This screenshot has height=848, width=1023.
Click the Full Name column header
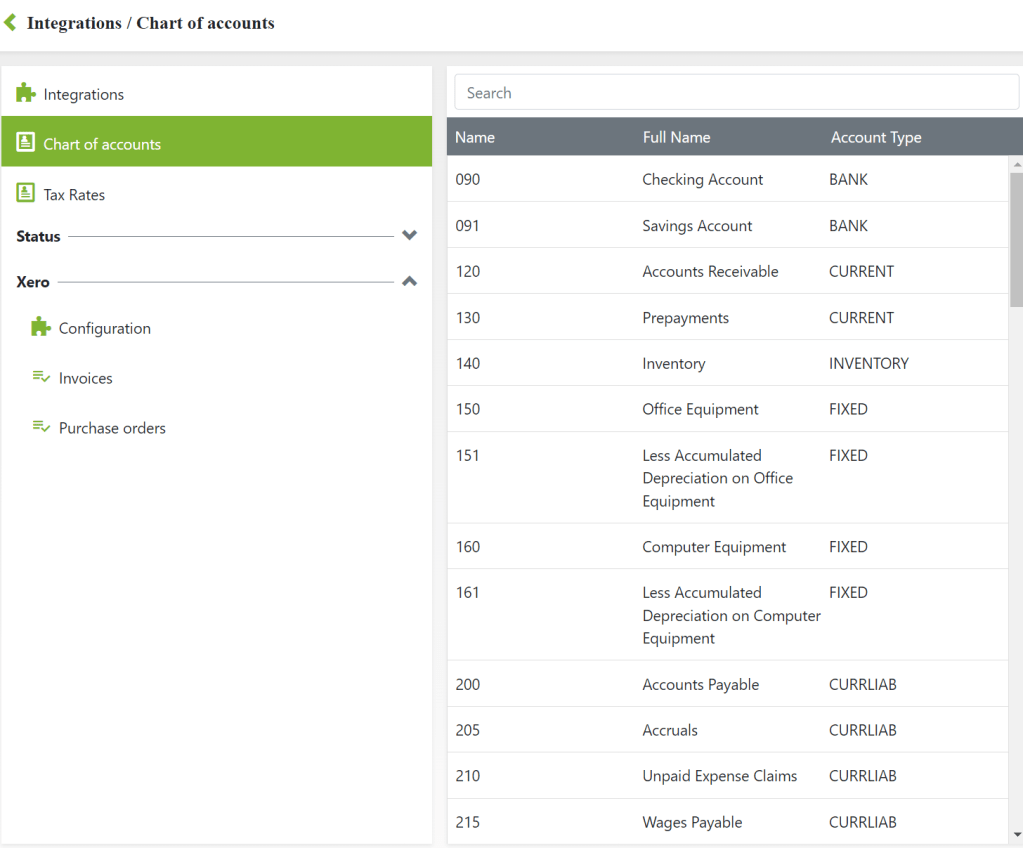pos(676,137)
